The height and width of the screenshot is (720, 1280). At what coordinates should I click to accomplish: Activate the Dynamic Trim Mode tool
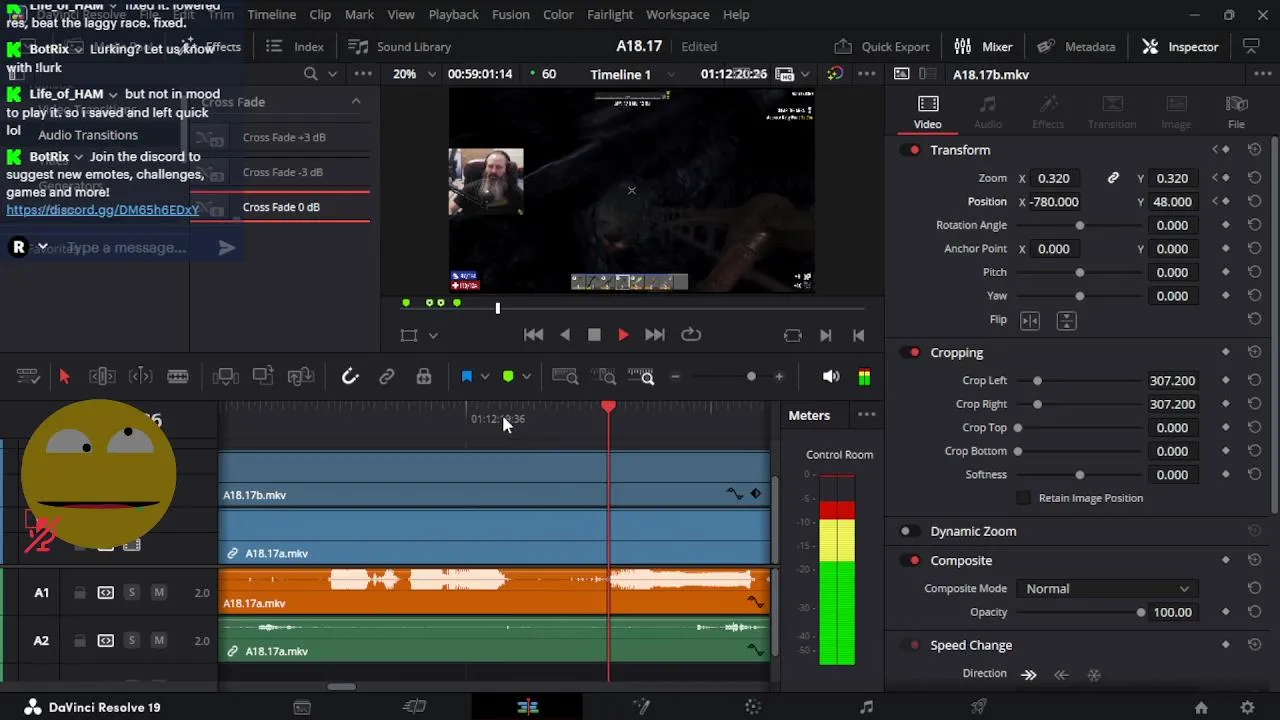pos(140,377)
